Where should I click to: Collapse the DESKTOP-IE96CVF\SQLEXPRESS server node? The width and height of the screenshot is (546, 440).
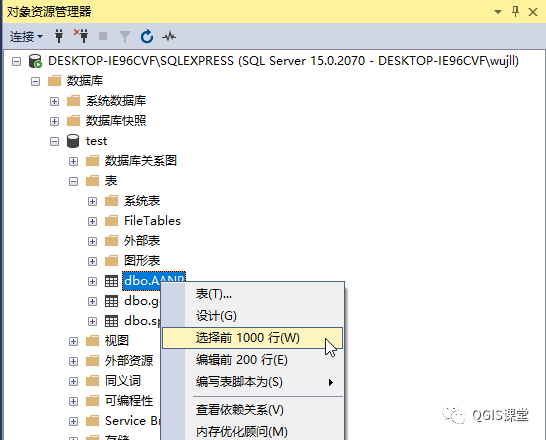coord(16,62)
